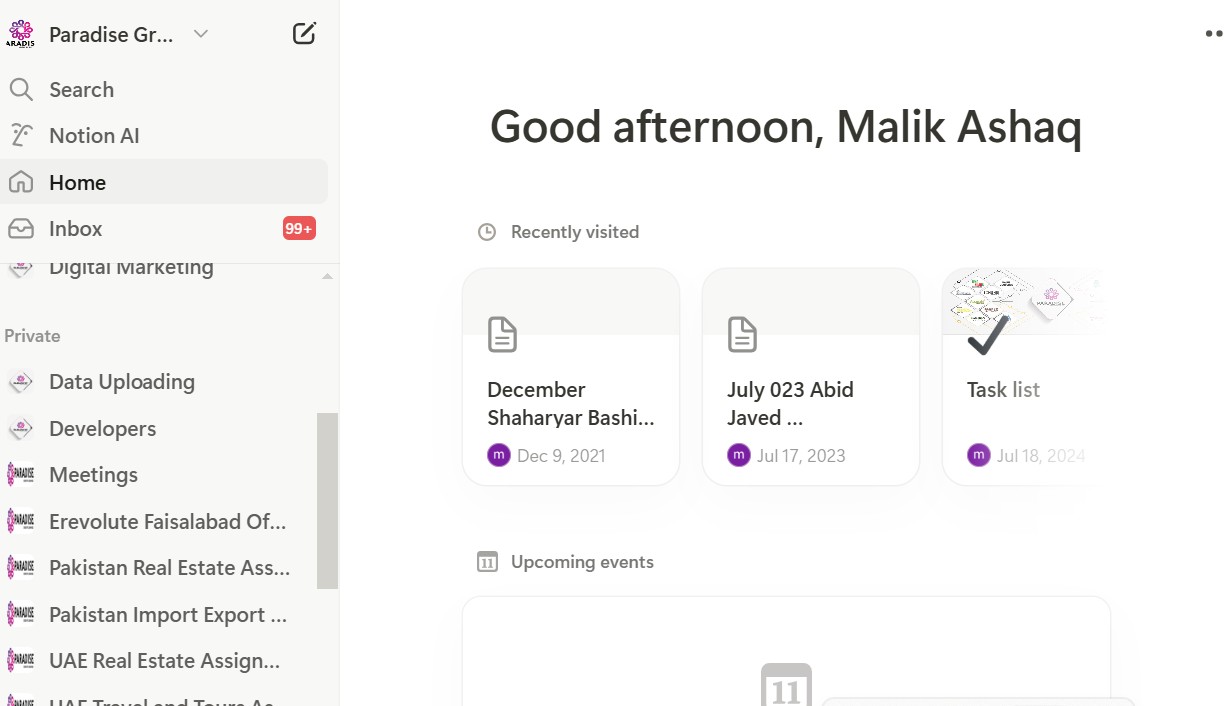Open Erevolute Faisalabad Office page

coord(168,522)
